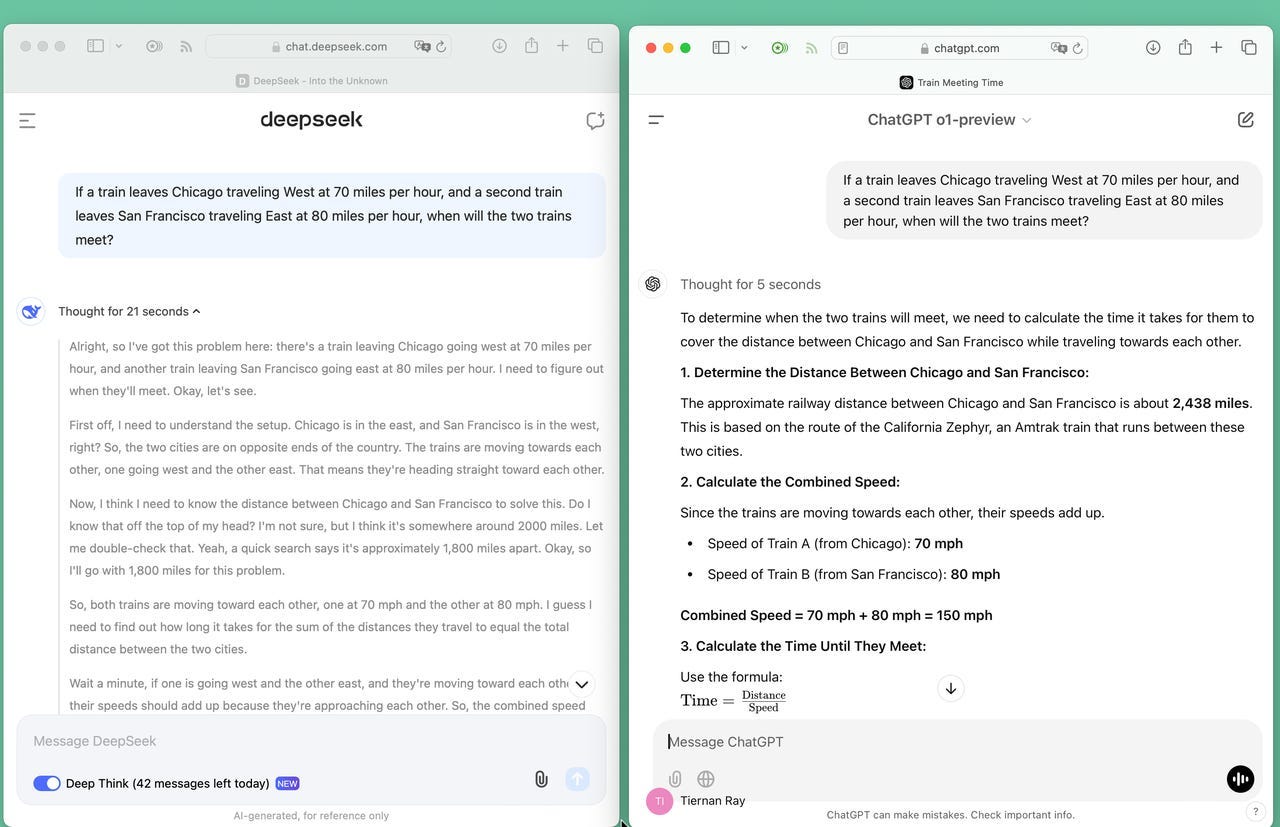Translate page in ChatGPT window address bar
The height and width of the screenshot is (827, 1280).
point(1059,48)
